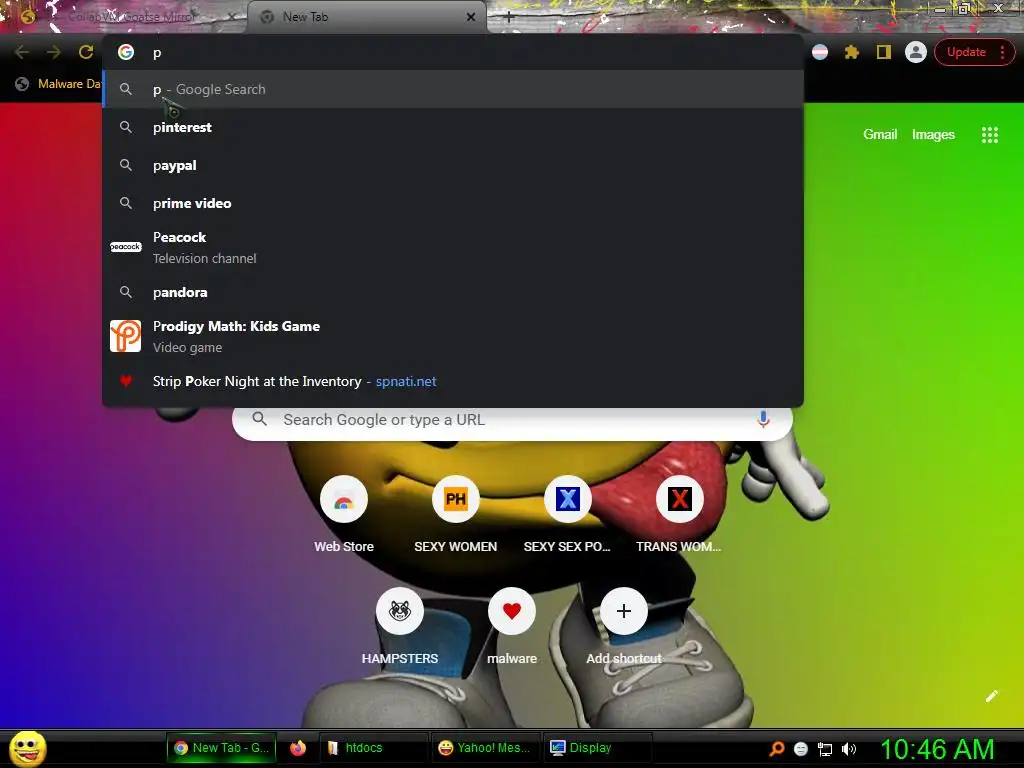1024x768 pixels.
Task: Choose the pandora suggestion
Action: (x=453, y=292)
